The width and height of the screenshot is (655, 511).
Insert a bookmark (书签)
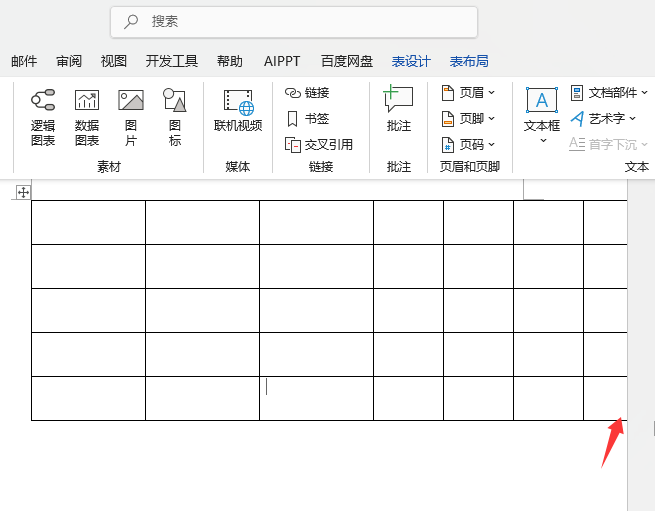click(308, 119)
